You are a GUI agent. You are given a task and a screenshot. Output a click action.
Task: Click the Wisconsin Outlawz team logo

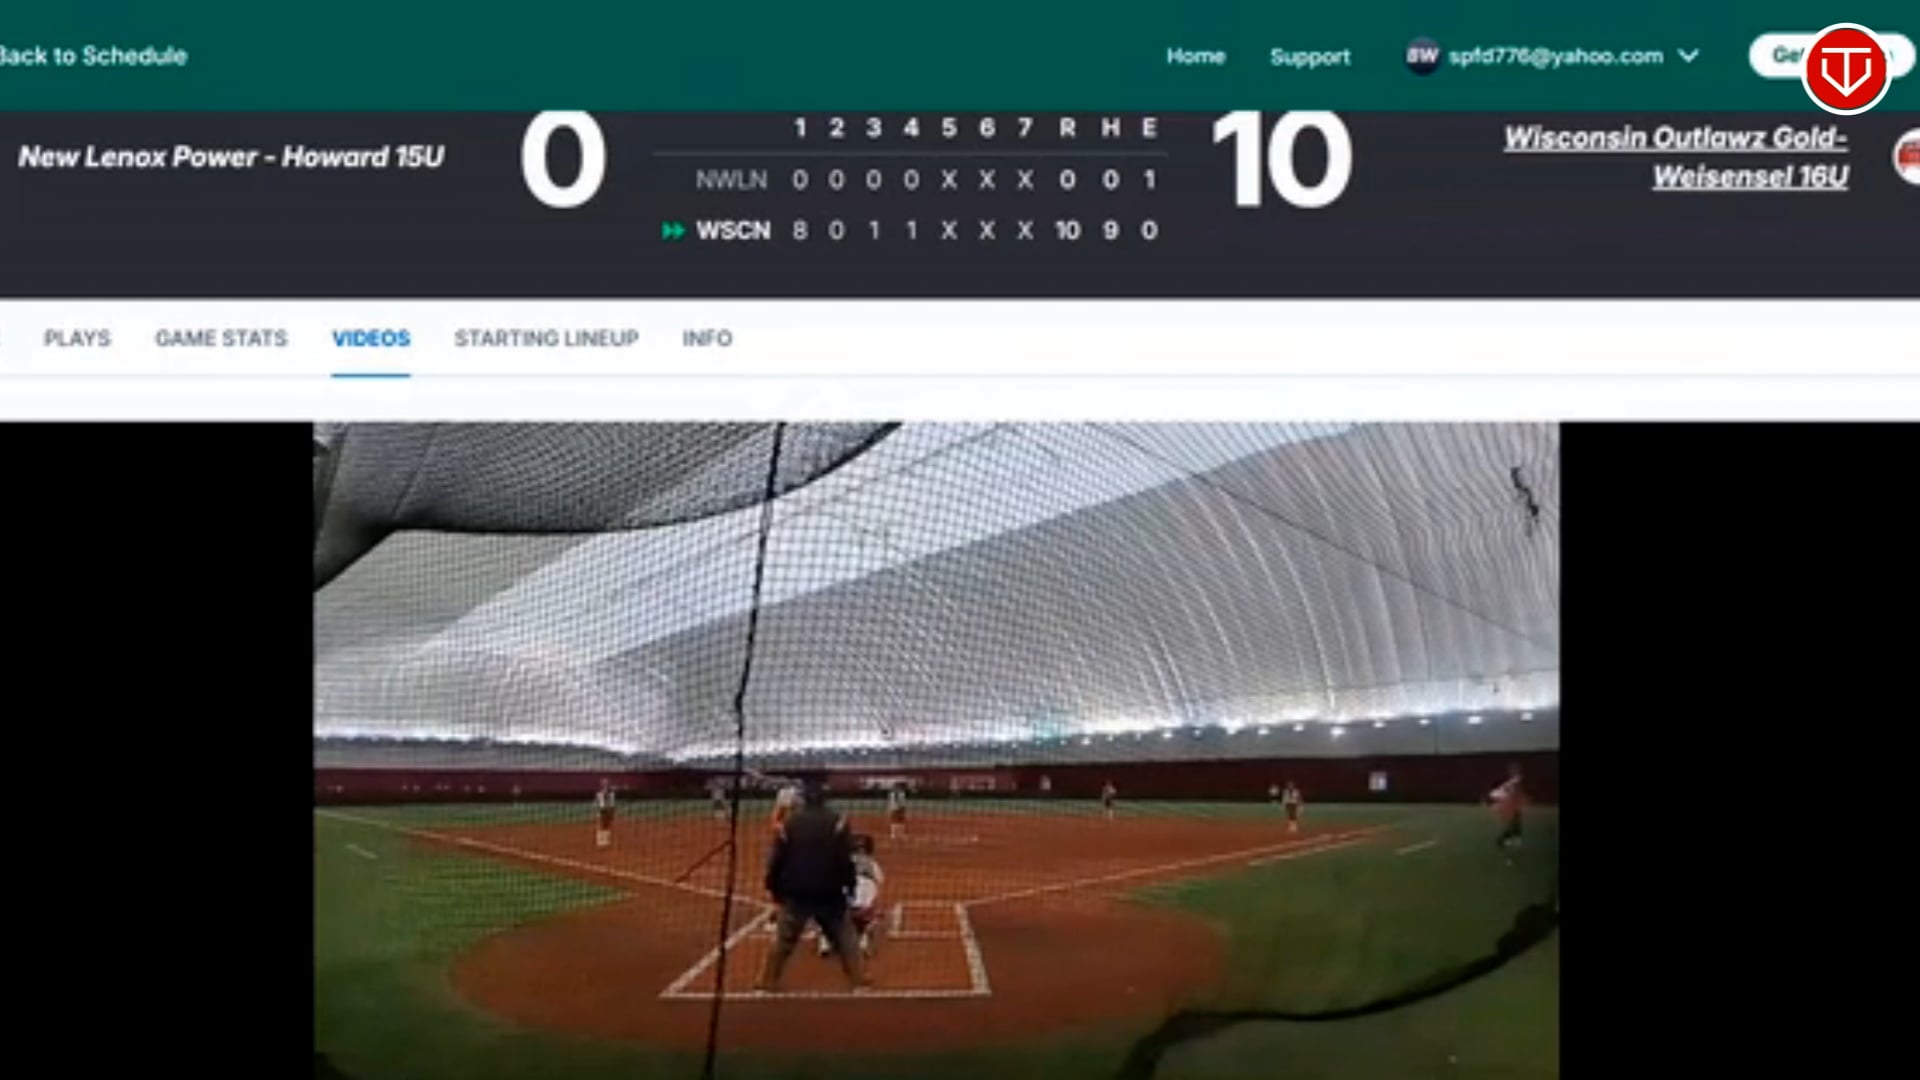[1907, 157]
